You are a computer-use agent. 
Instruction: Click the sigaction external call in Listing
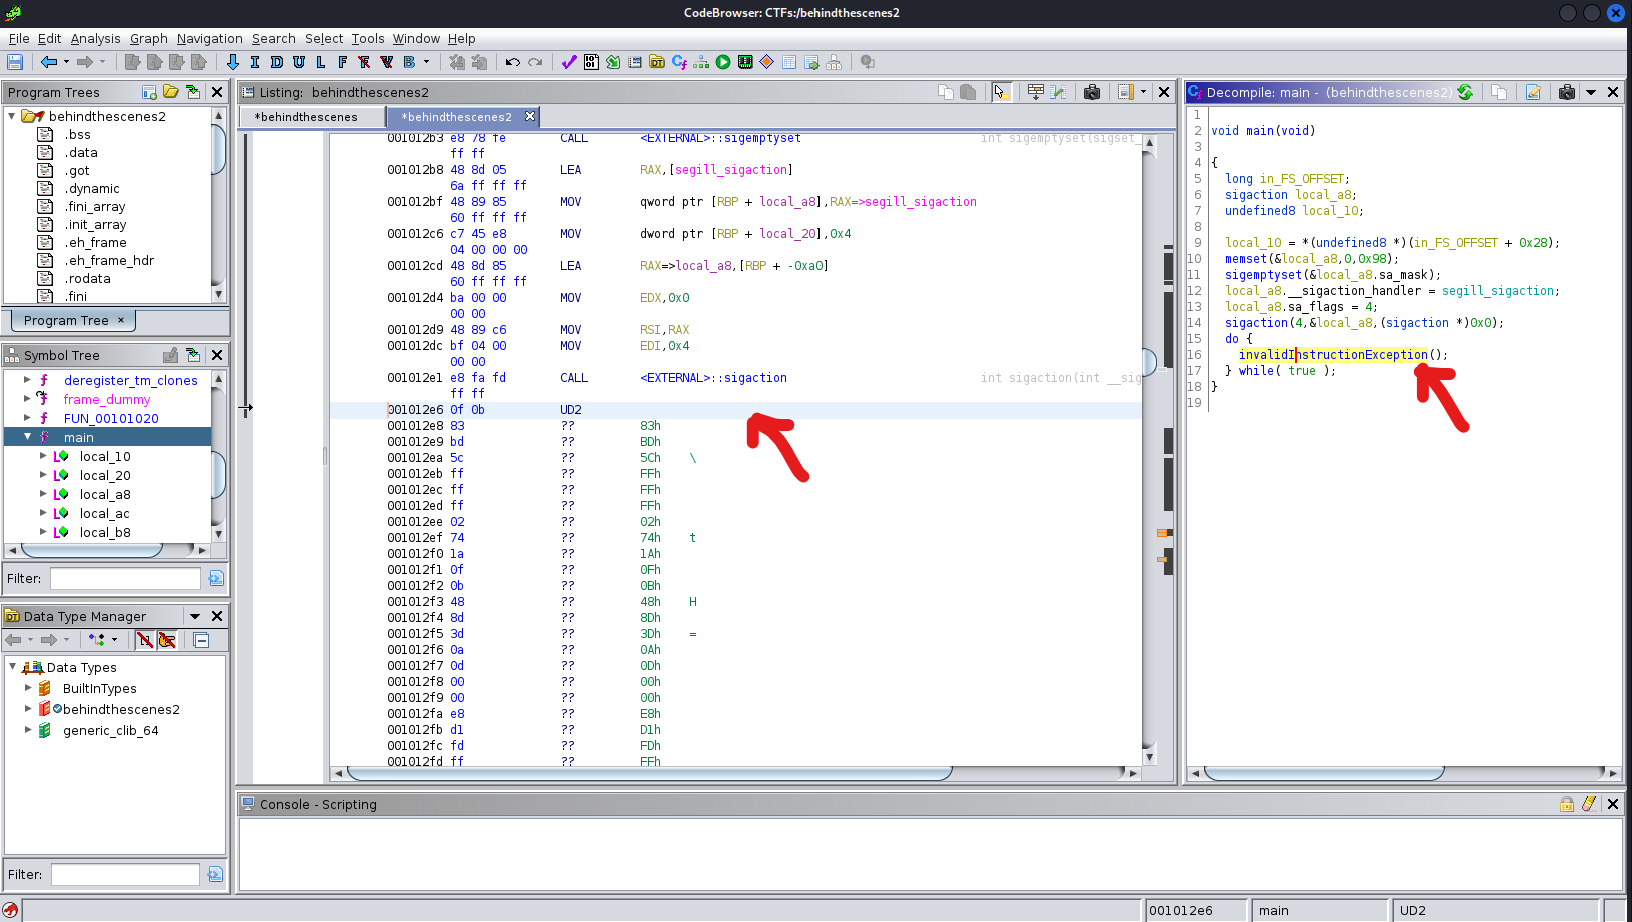(x=713, y=378)
